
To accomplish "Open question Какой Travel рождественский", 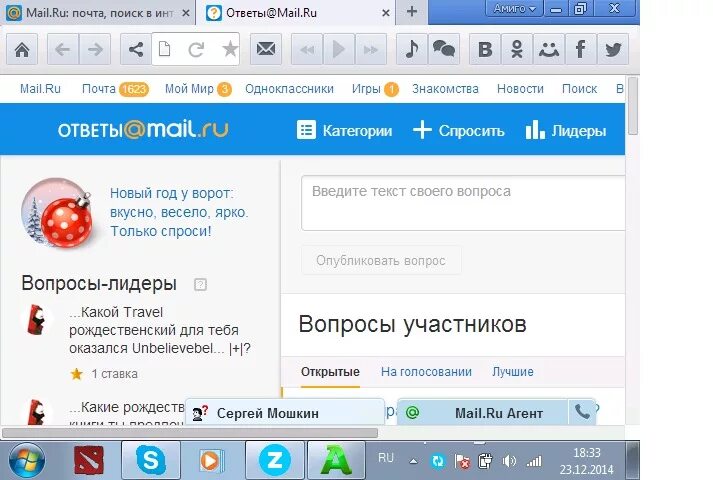I will 160,330.
